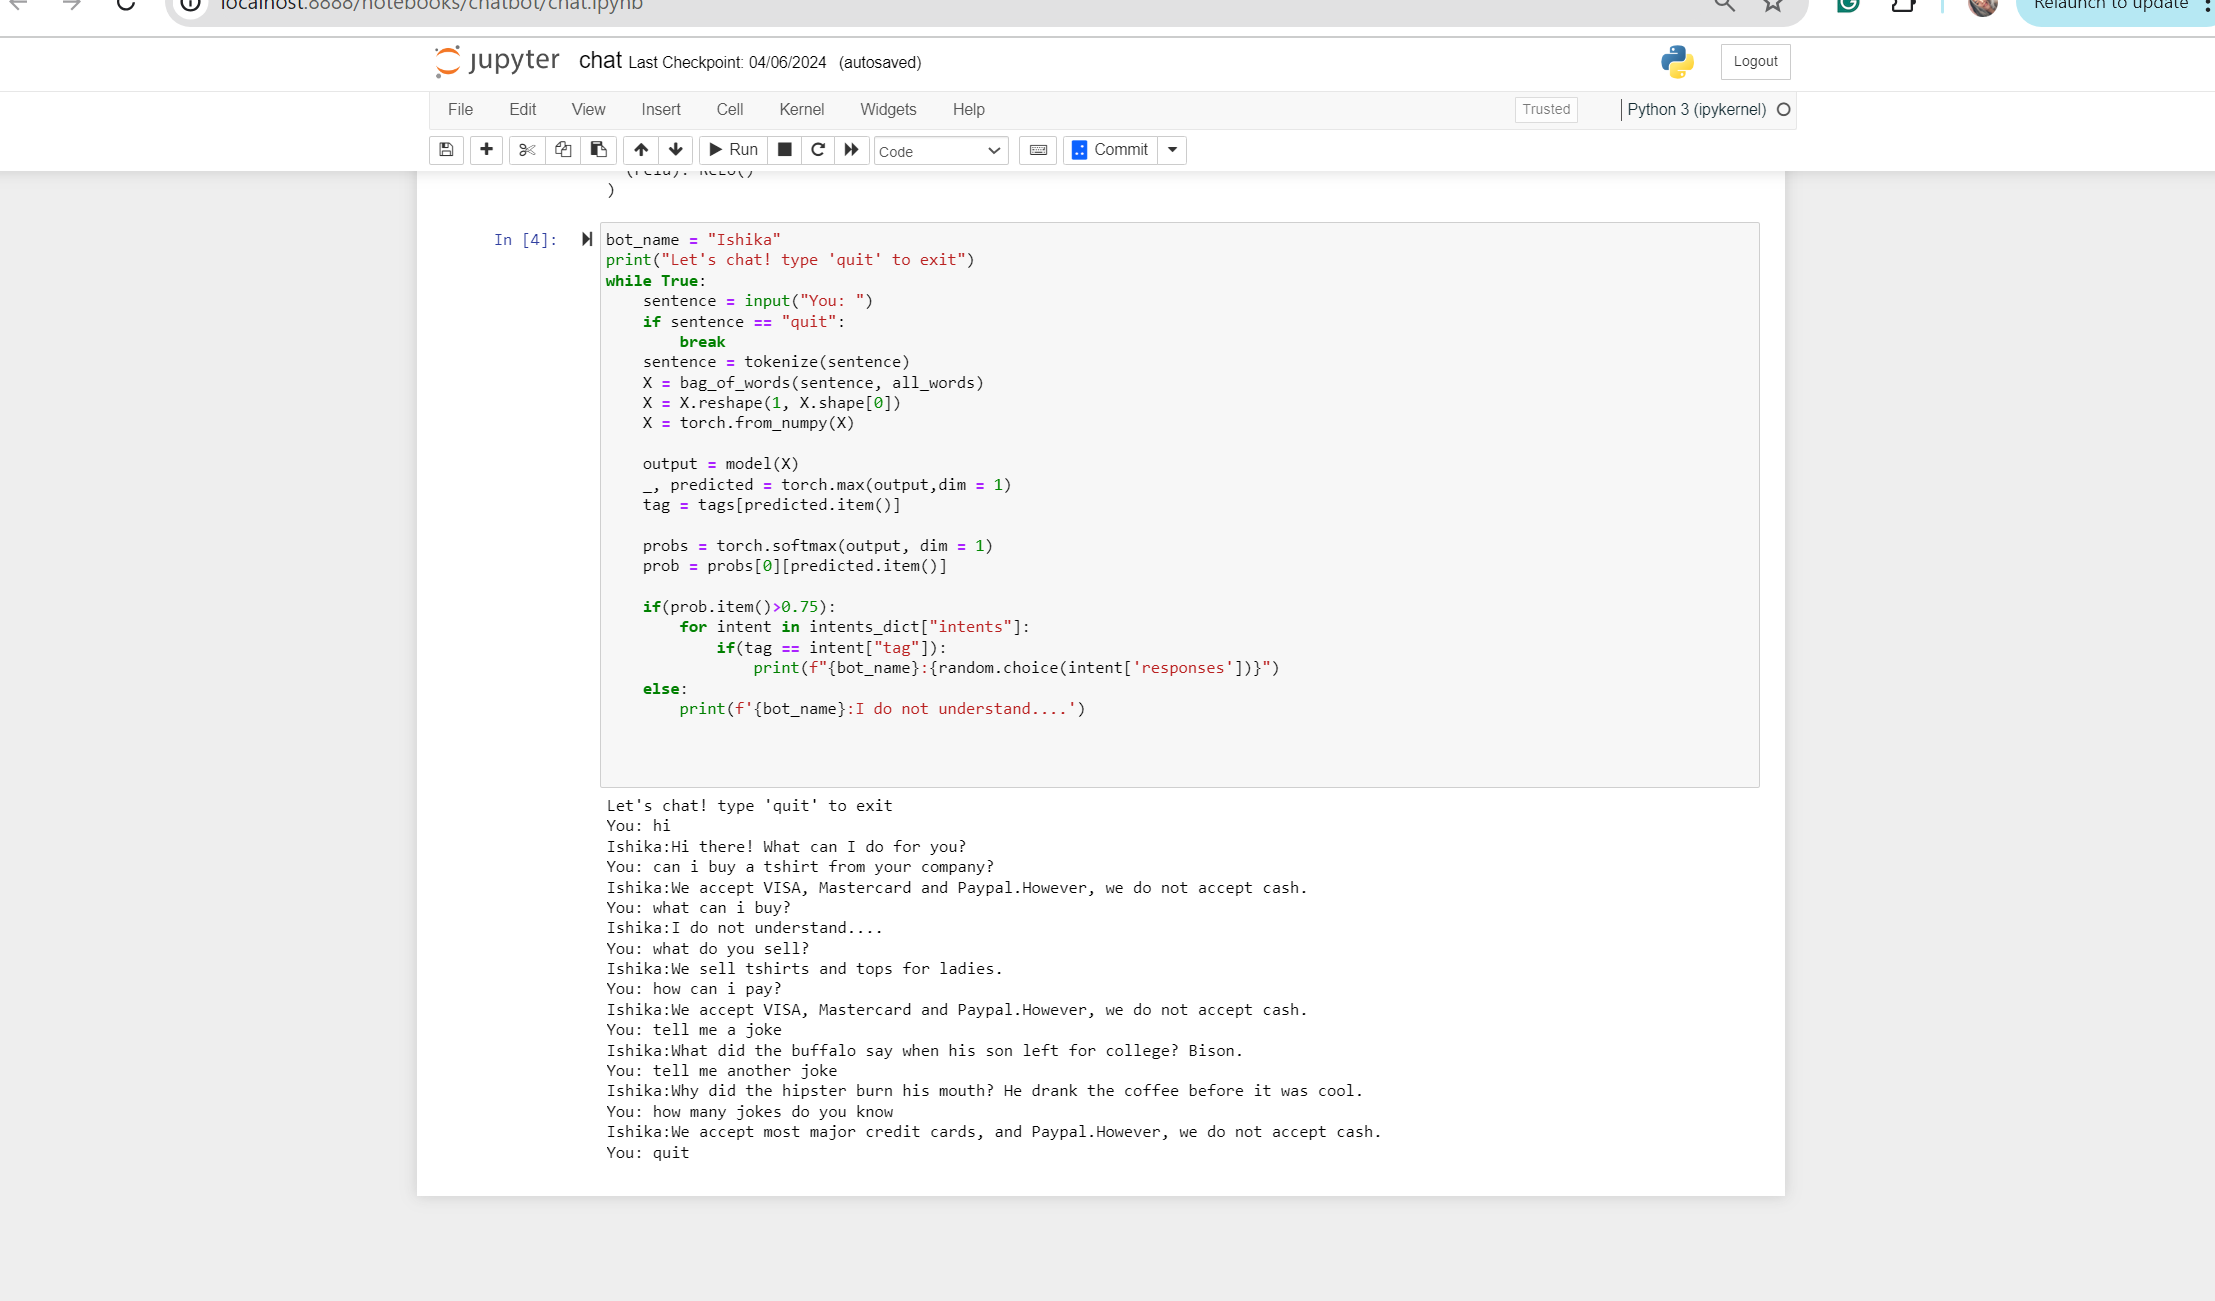Click the Cut cell (scissors) icon
2215x1301 pixels.
click(x=525, y=150)
